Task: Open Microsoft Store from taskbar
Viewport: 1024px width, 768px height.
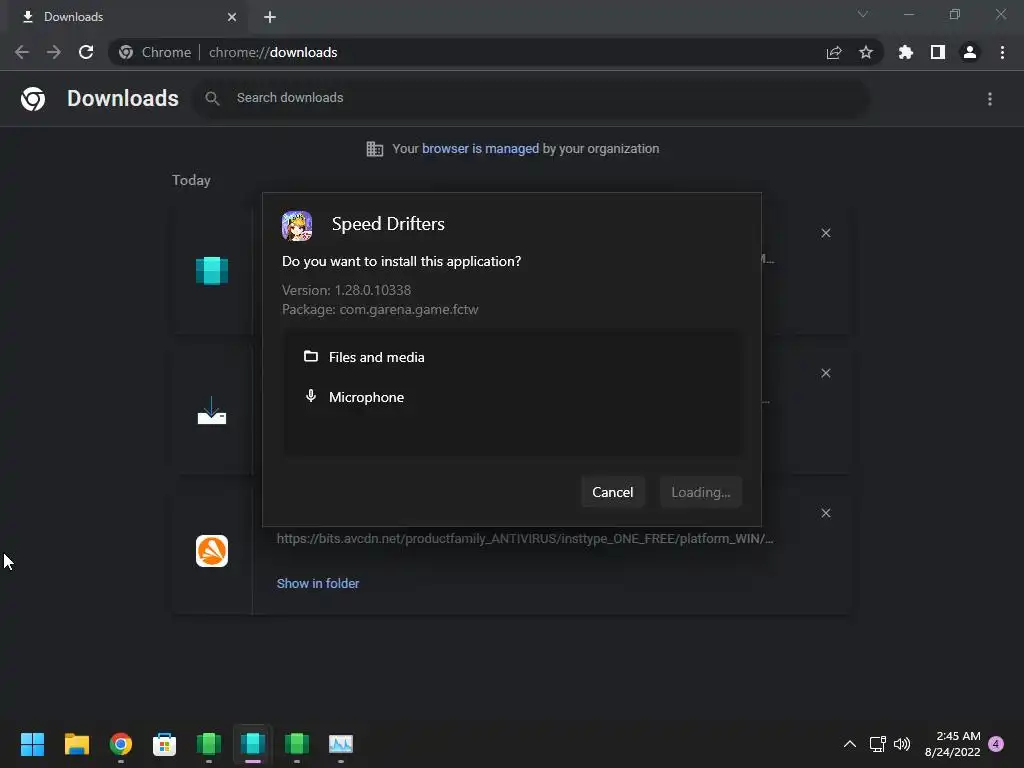Action: [x=165, y=744]
